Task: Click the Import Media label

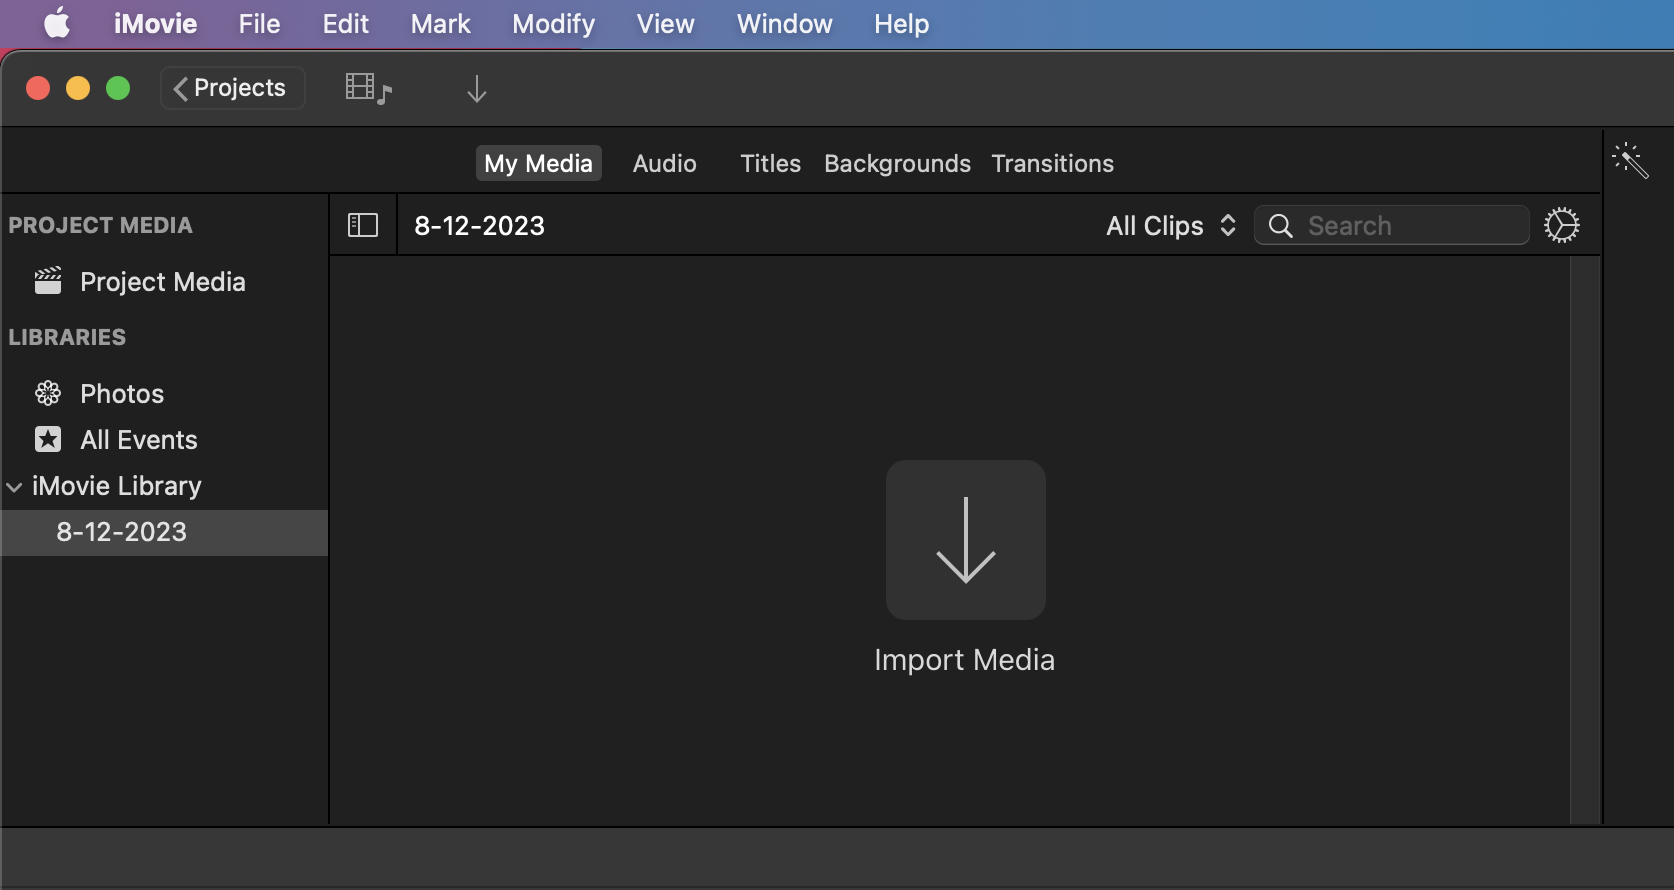Action: point(964,660)
